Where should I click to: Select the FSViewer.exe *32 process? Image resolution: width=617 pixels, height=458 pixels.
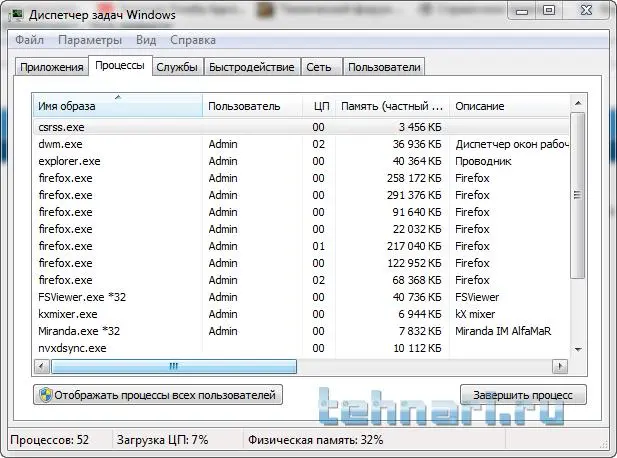pos(301,297)
